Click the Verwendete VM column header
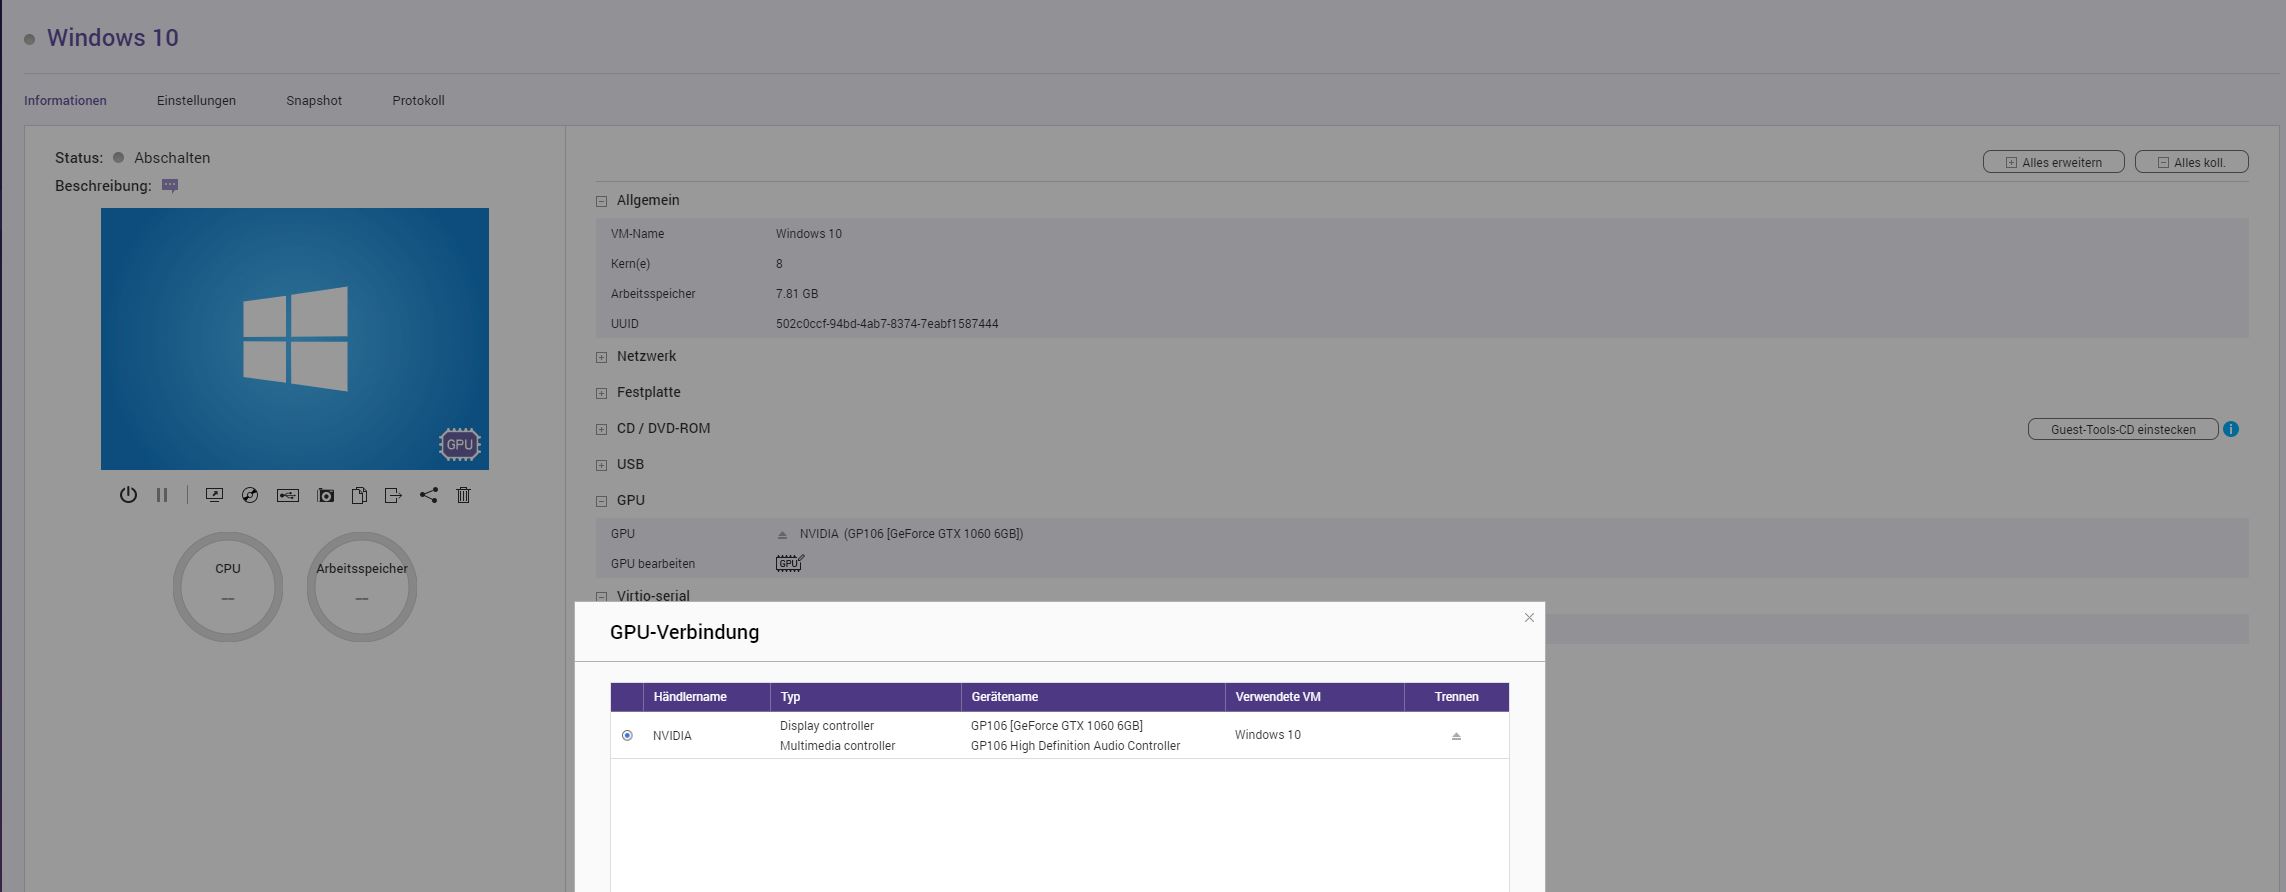Image resolution: width=2286 pixels, height=892 pixels. (x=1315, y=697)
